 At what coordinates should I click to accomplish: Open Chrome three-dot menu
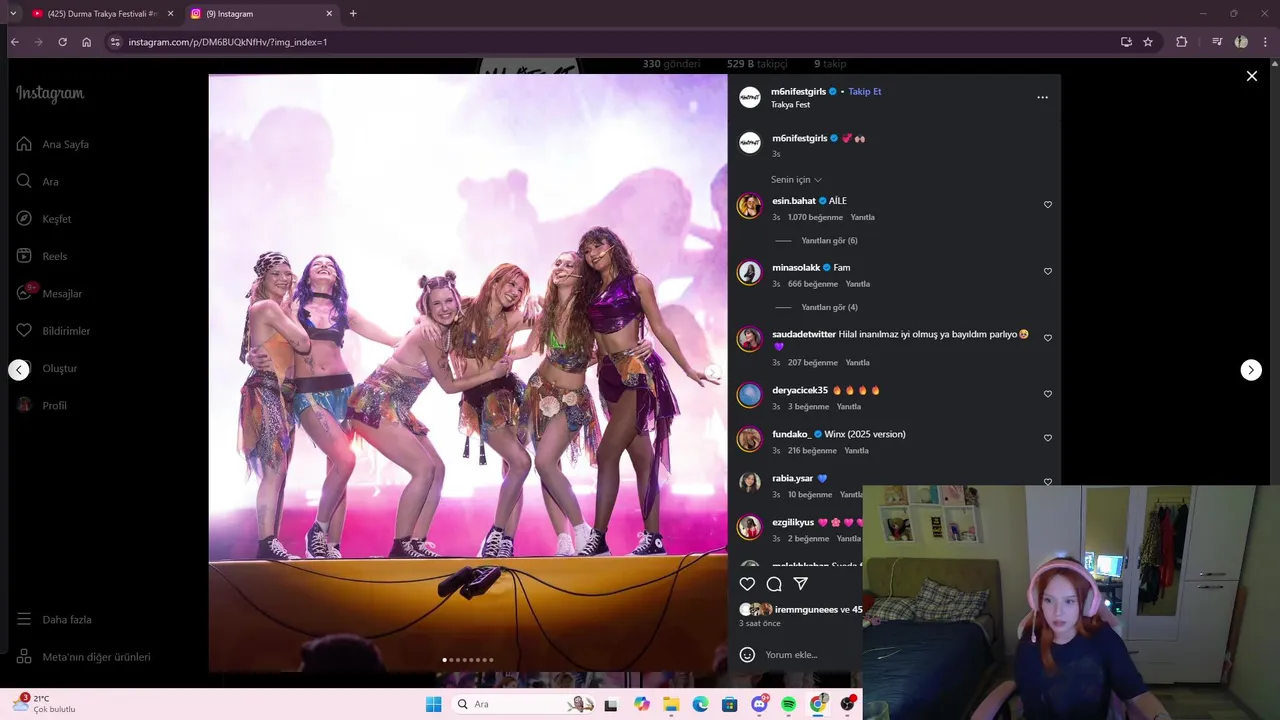click(x=1266, y=42)
